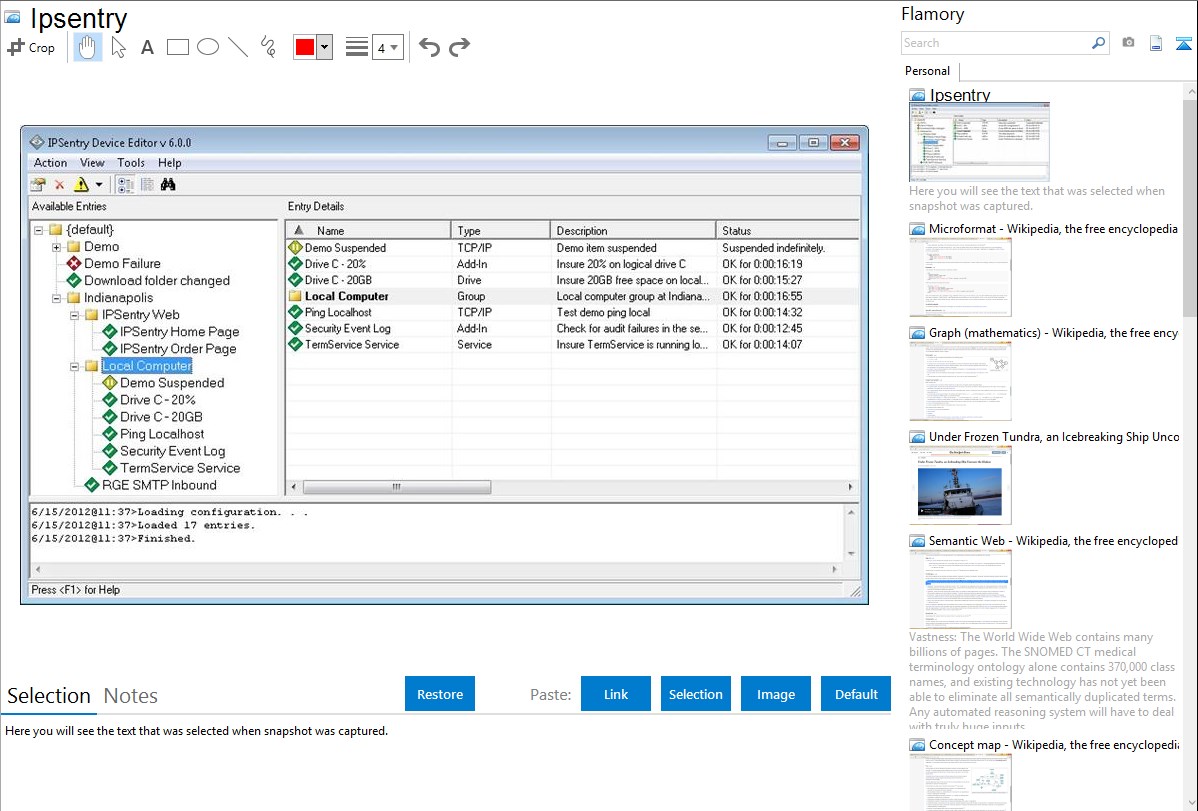Click the Paste Link button

click(616, 694)
